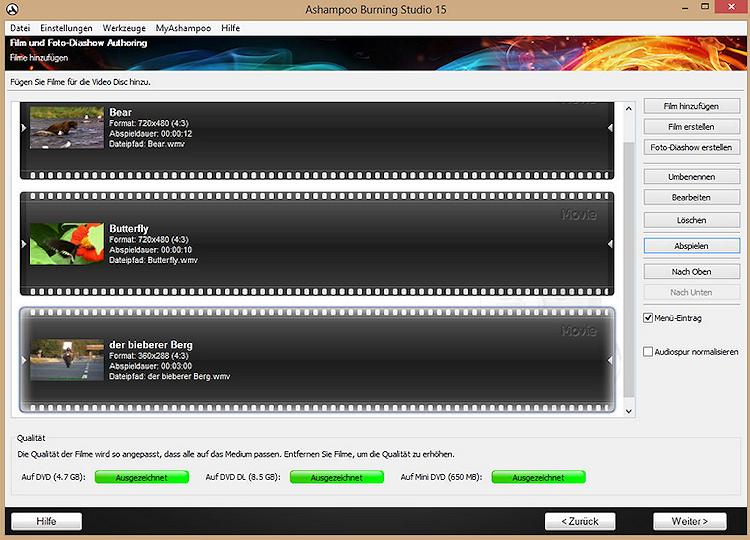
Task: Open the Datei menu
Action: click(20, 28)
